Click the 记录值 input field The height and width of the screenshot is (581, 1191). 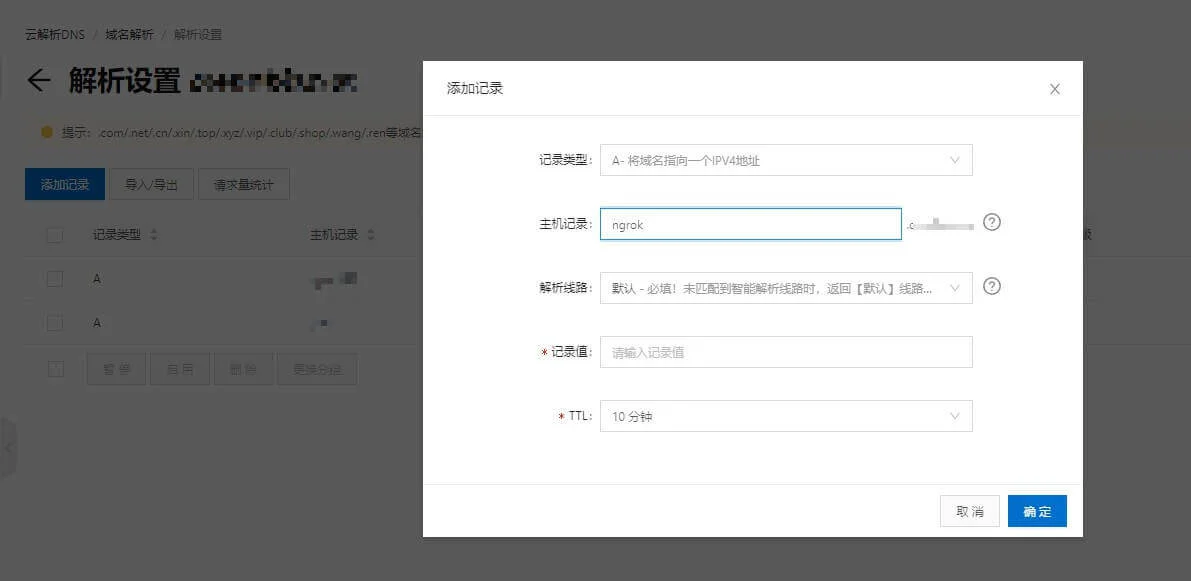pos(785,352)
